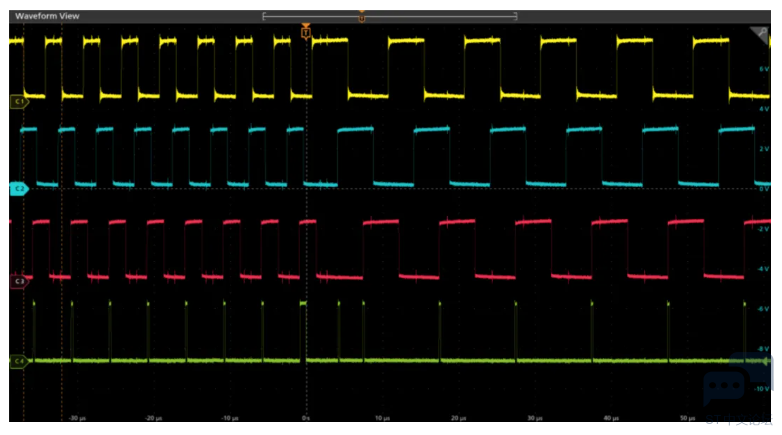Click the corner icon at top-right of graticule
The width and height of the screenshot is (782, 435).
(x=759, y=35)
